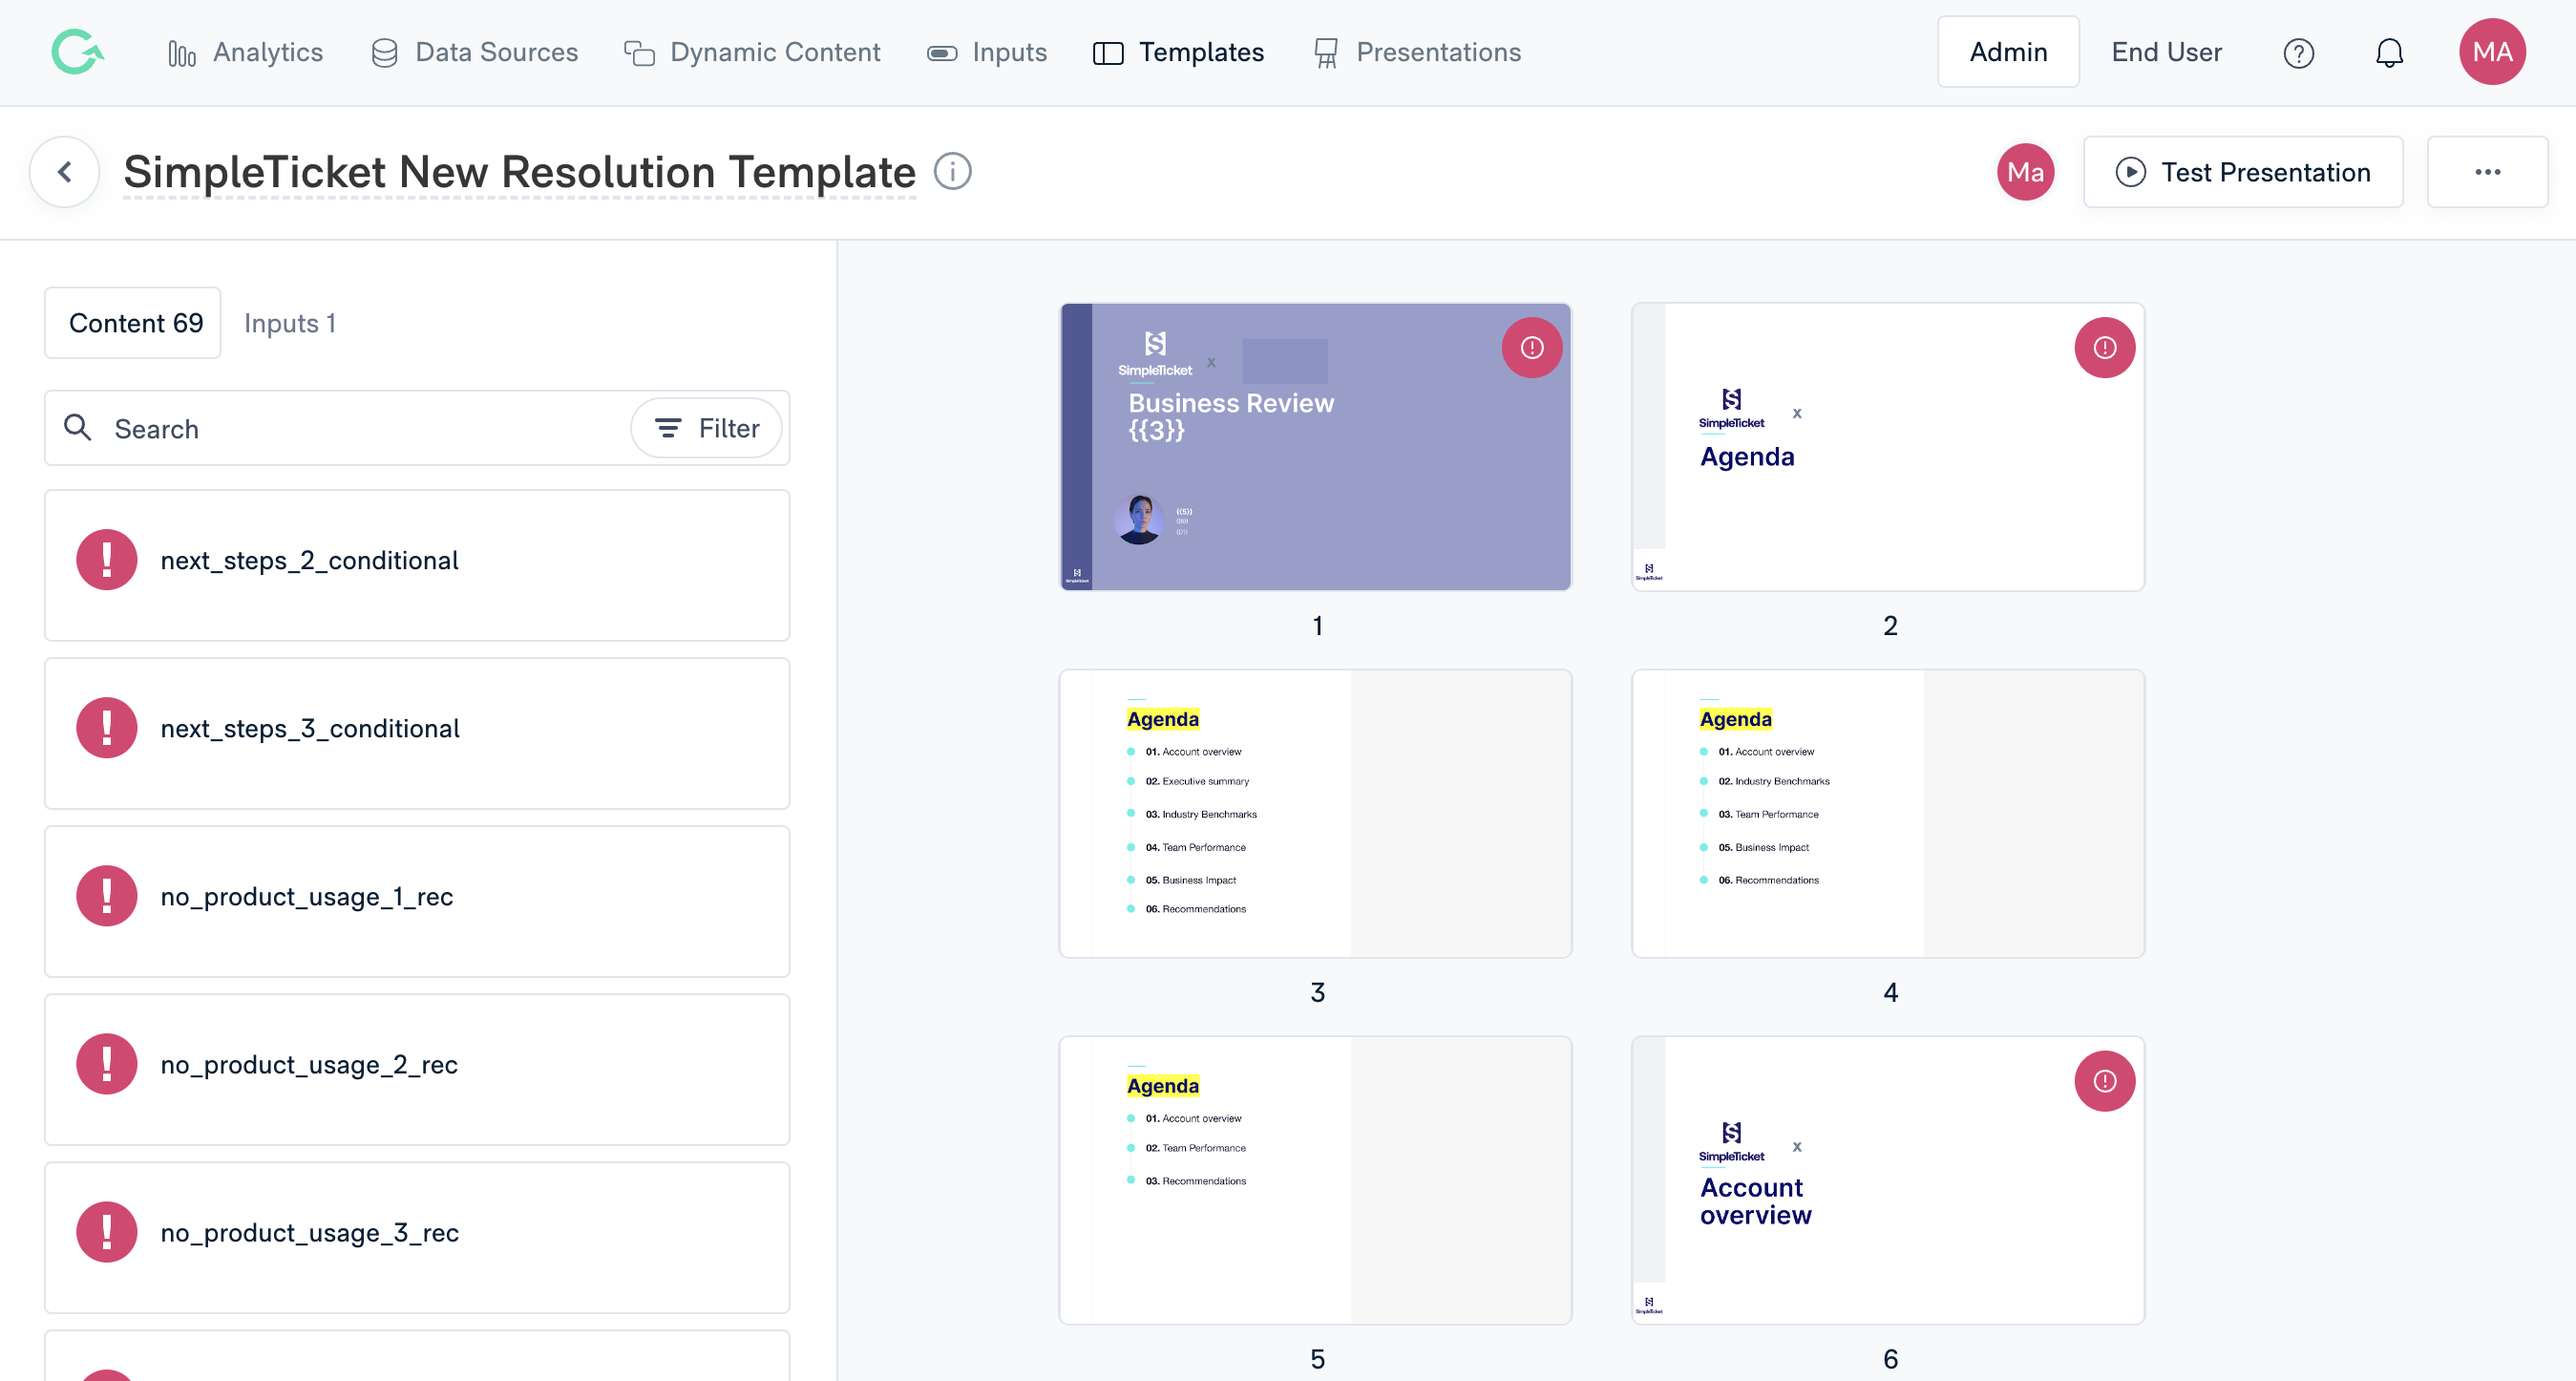Select slide 5 agenda thumbnail
2576x1381 pixels.
point(1316,1180)
